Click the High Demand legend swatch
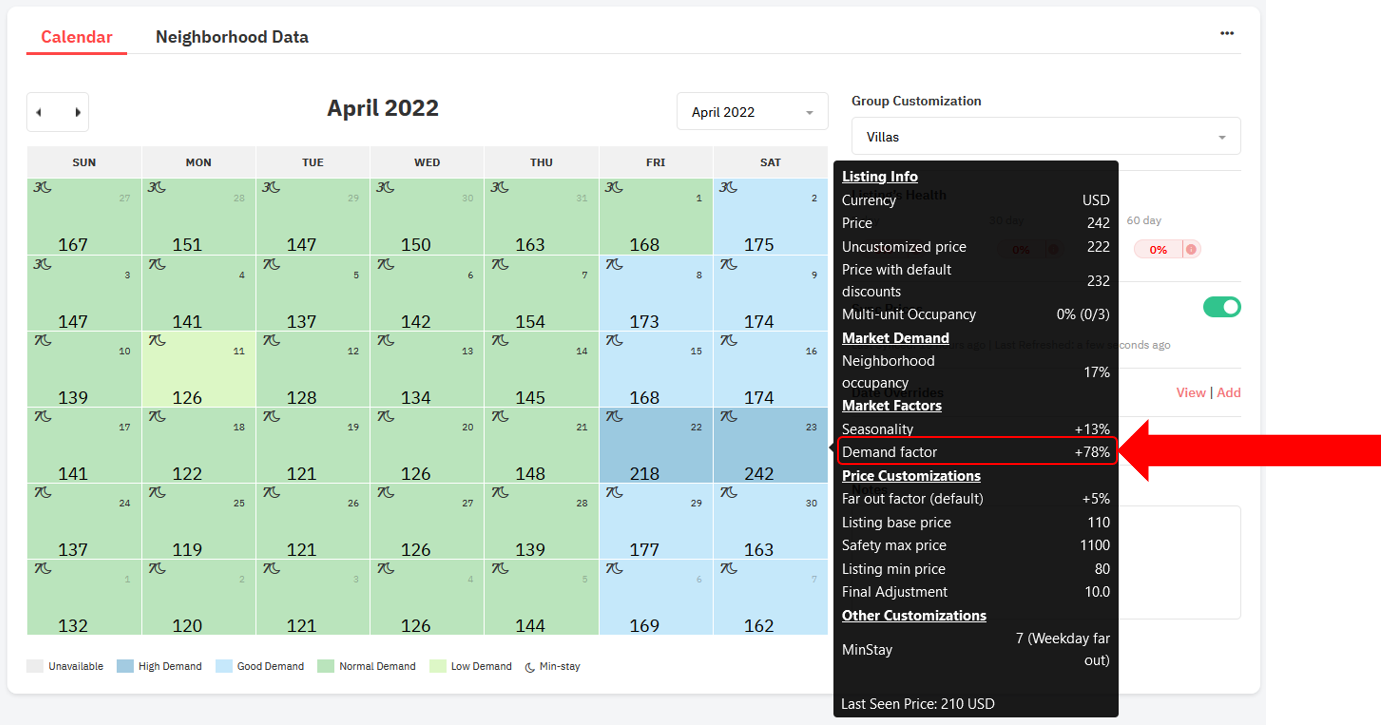Screen dimensions: 1383x726 tap(125, 666)
